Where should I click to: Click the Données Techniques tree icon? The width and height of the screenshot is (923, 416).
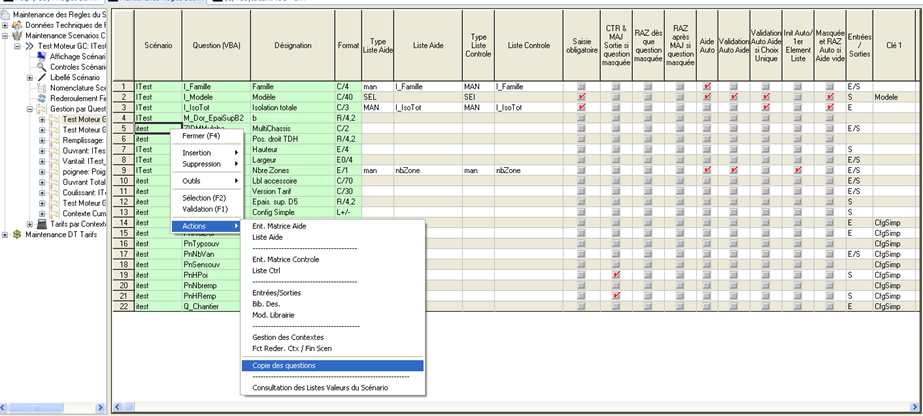coord(17,25)
